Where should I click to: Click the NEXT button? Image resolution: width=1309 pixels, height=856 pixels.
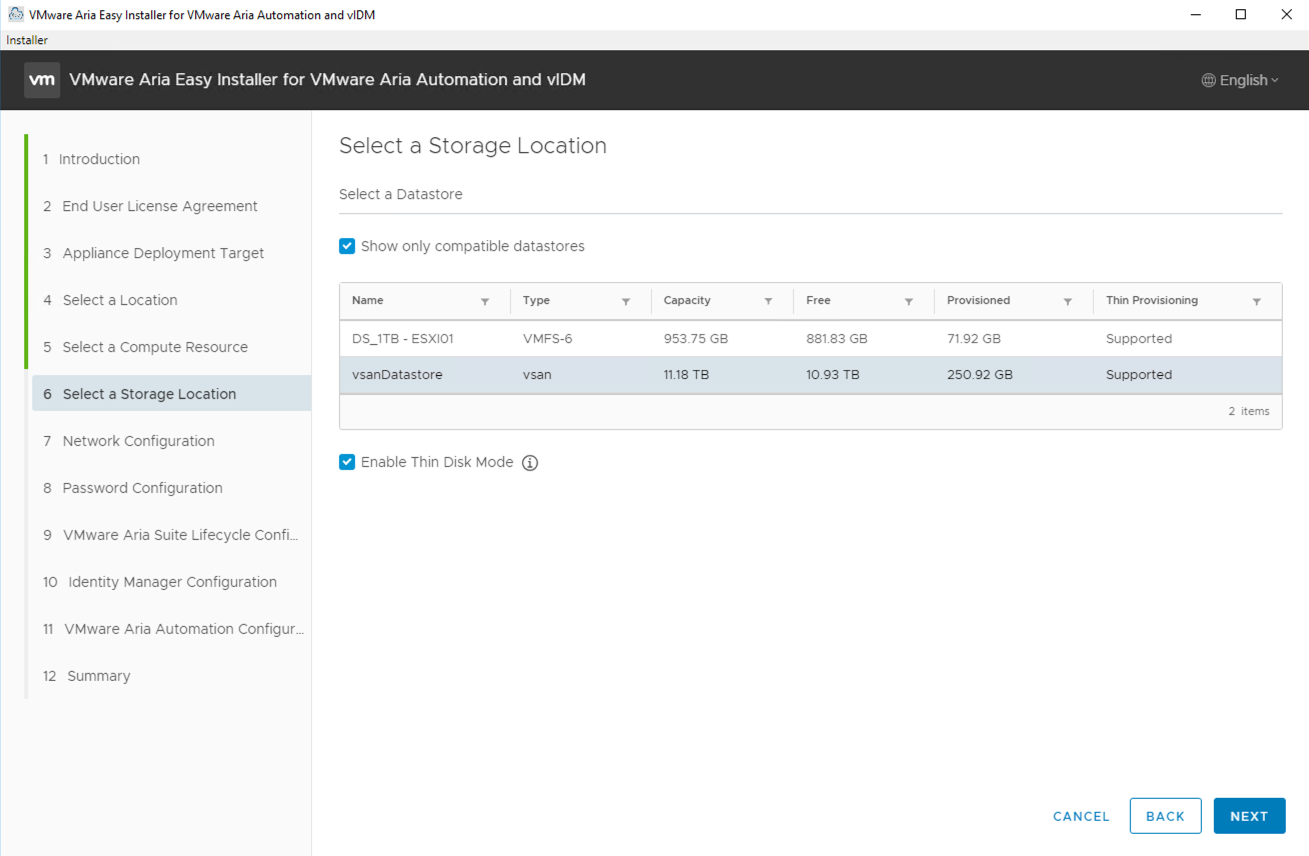coord(1249,816)
